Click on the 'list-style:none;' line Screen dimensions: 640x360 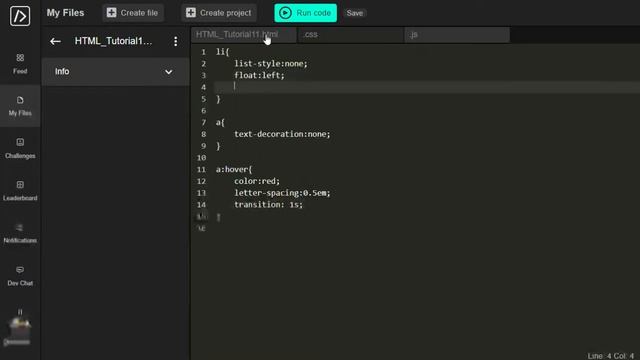(x=271, y=64)
